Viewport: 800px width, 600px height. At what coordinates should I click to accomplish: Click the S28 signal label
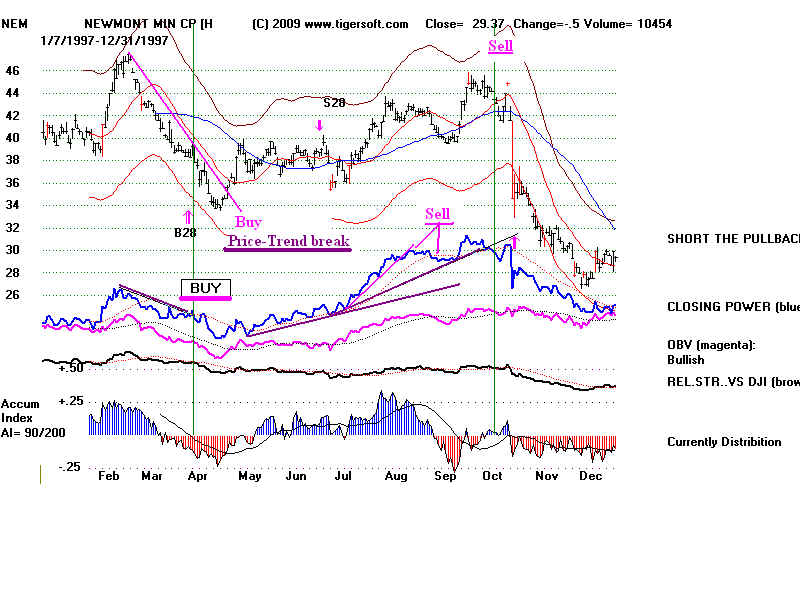(x=334, y=102)
